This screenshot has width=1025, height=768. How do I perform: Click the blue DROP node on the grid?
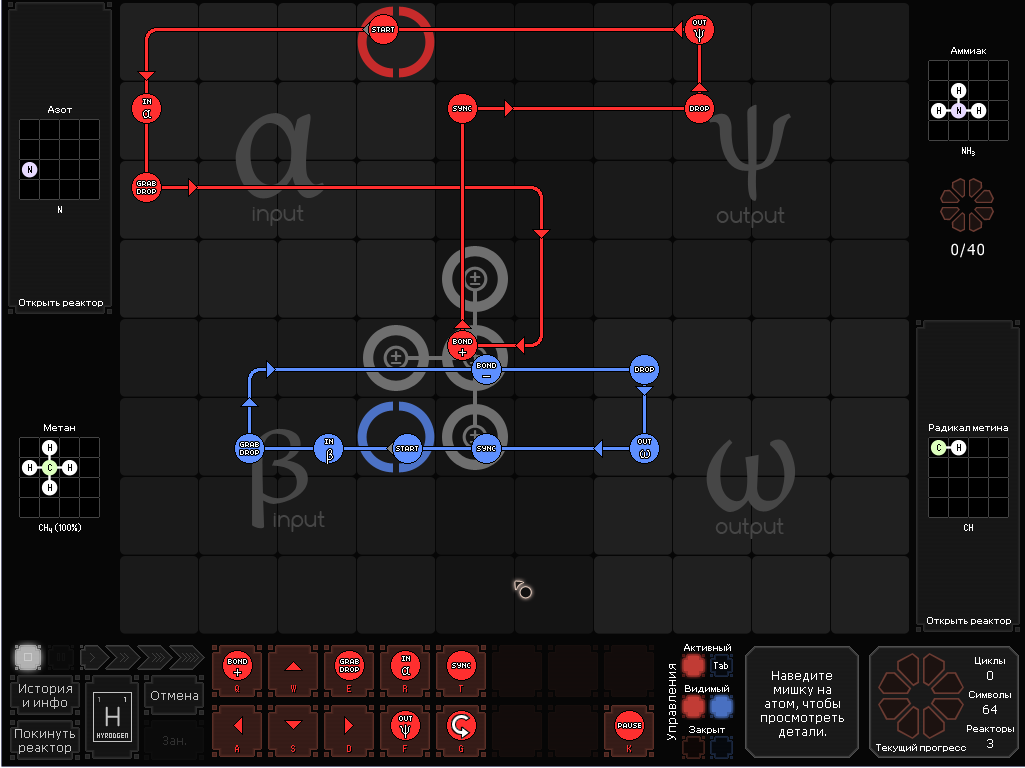(645, 369)
